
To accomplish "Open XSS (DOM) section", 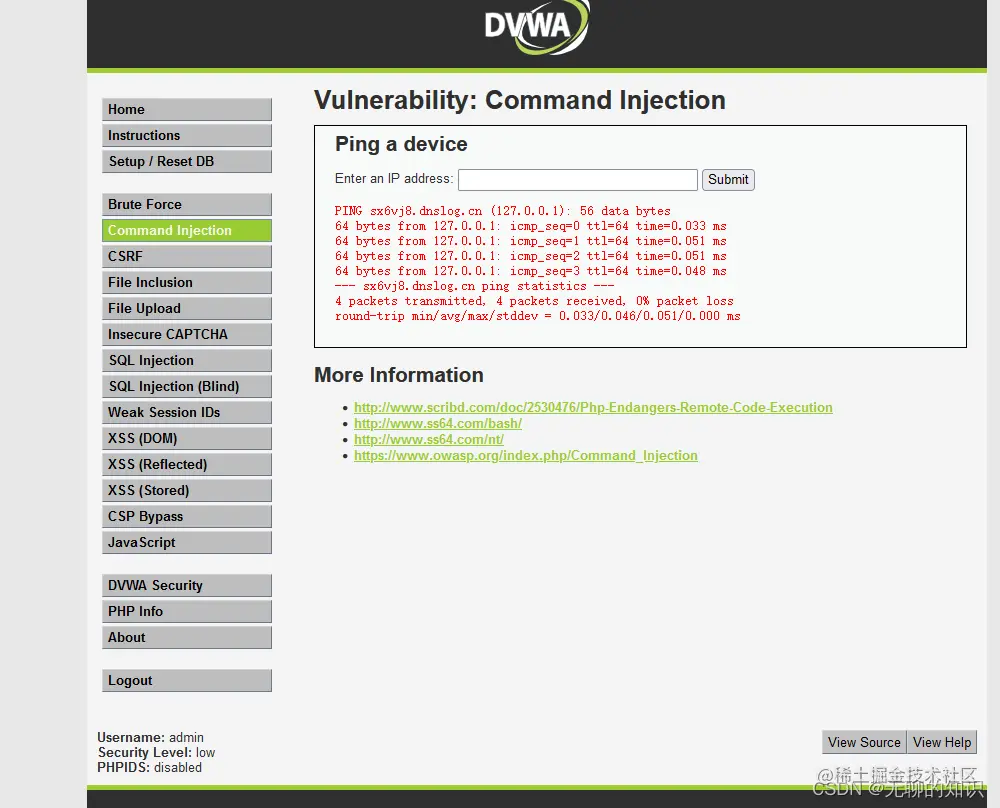I will click(187, 439).
